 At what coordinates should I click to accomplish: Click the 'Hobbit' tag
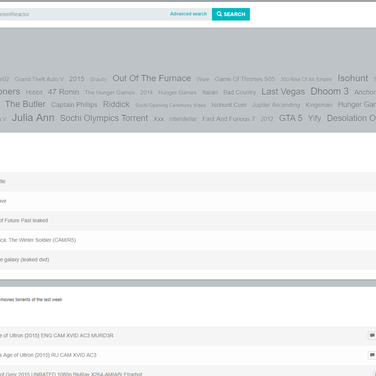[34, 92]
